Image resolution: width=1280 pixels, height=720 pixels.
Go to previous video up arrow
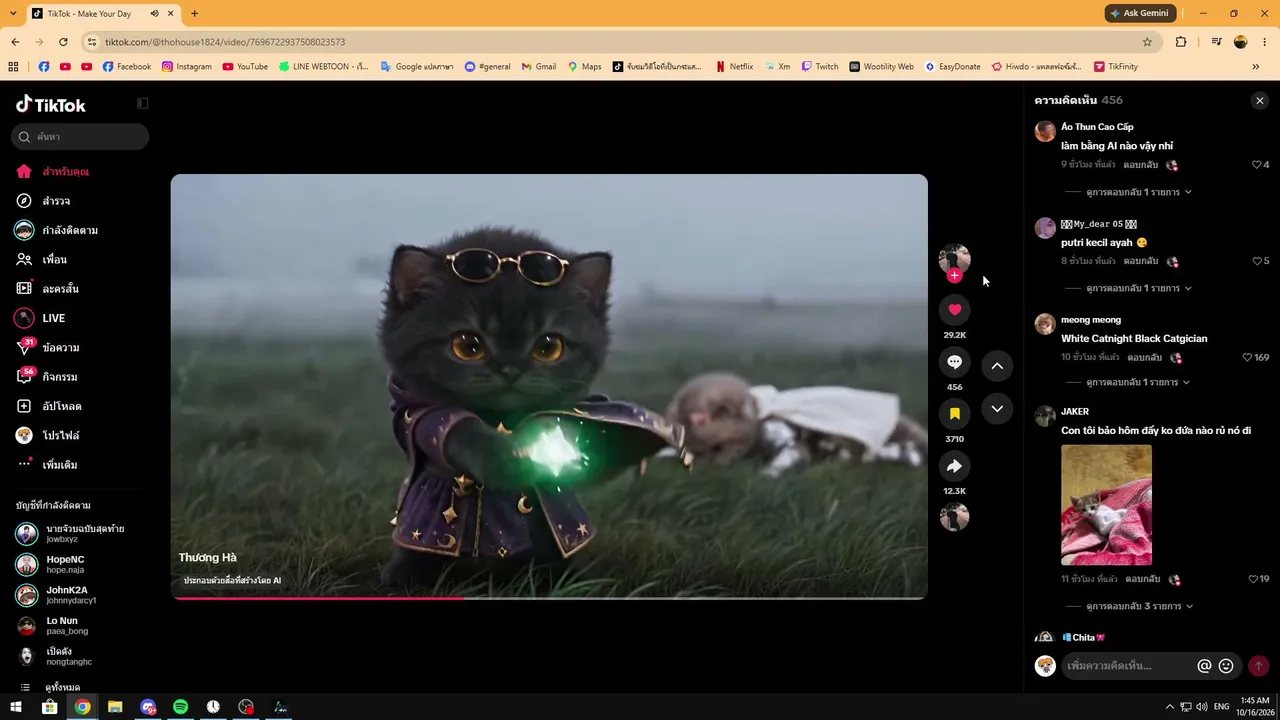(997, 366)
